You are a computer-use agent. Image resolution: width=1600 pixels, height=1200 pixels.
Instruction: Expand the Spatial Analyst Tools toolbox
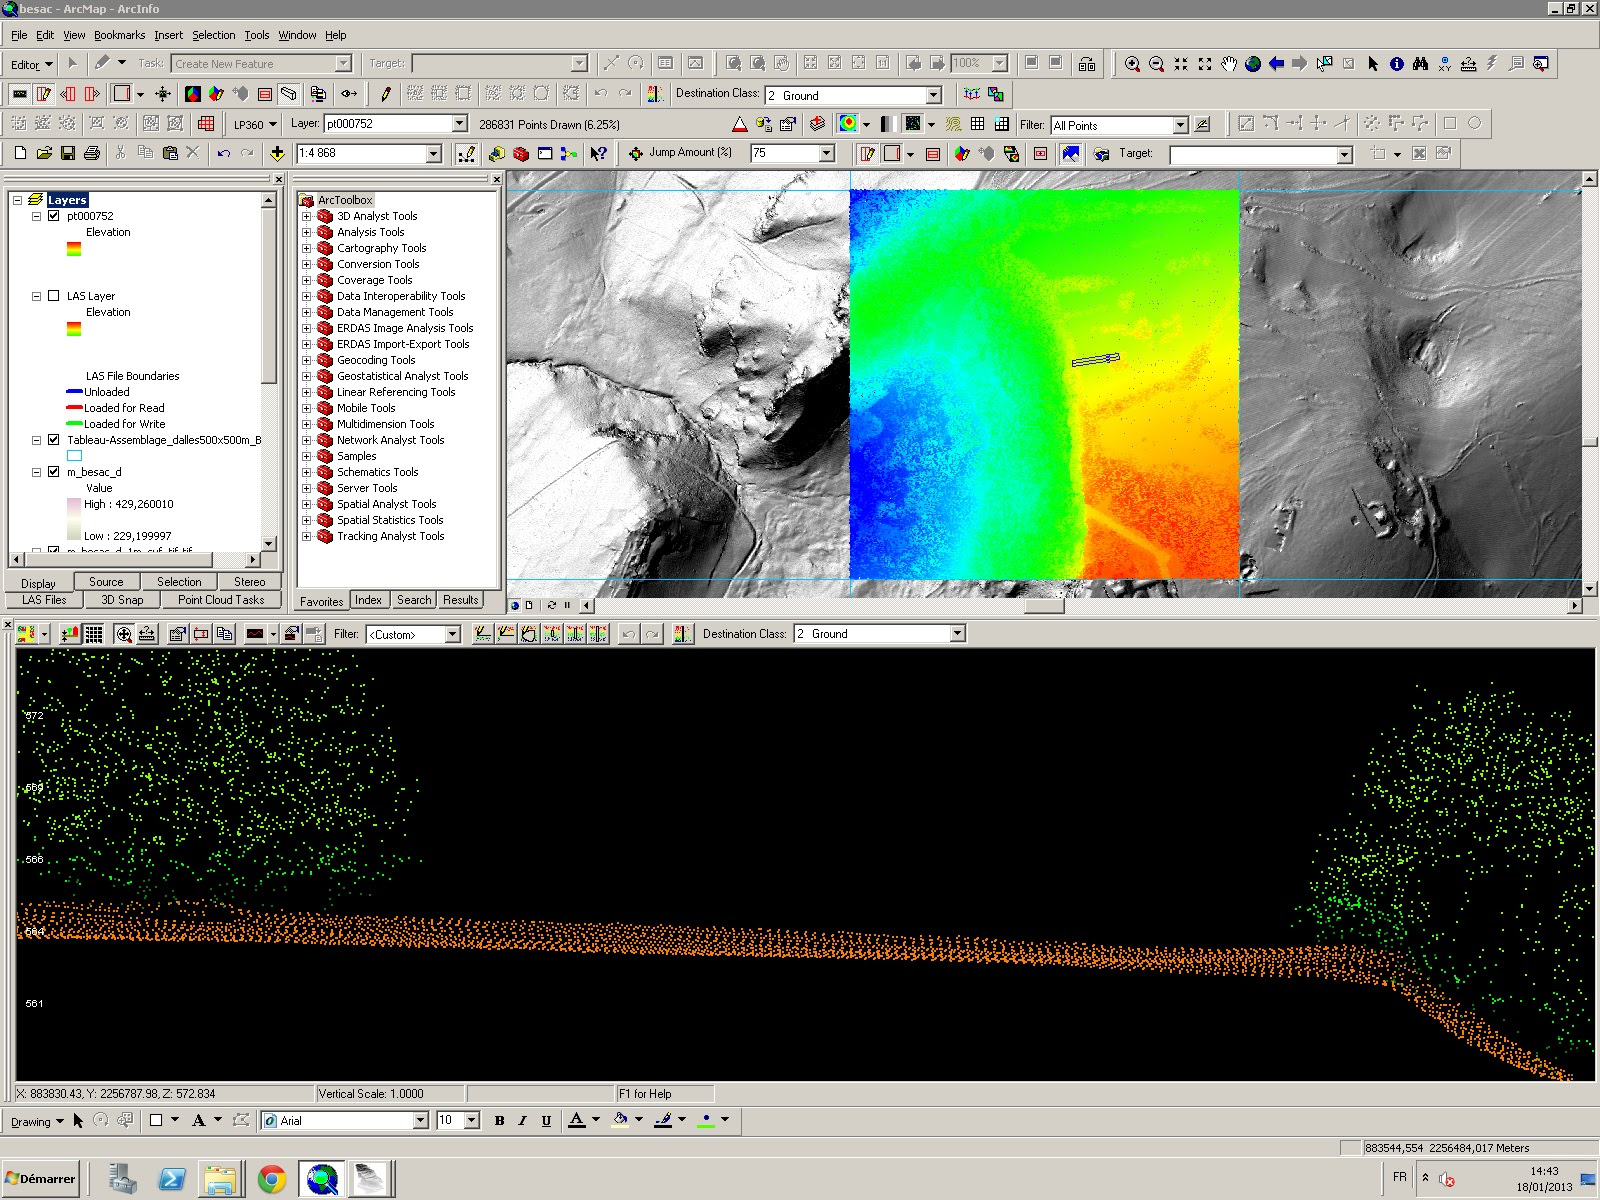[x=307, y=504]
